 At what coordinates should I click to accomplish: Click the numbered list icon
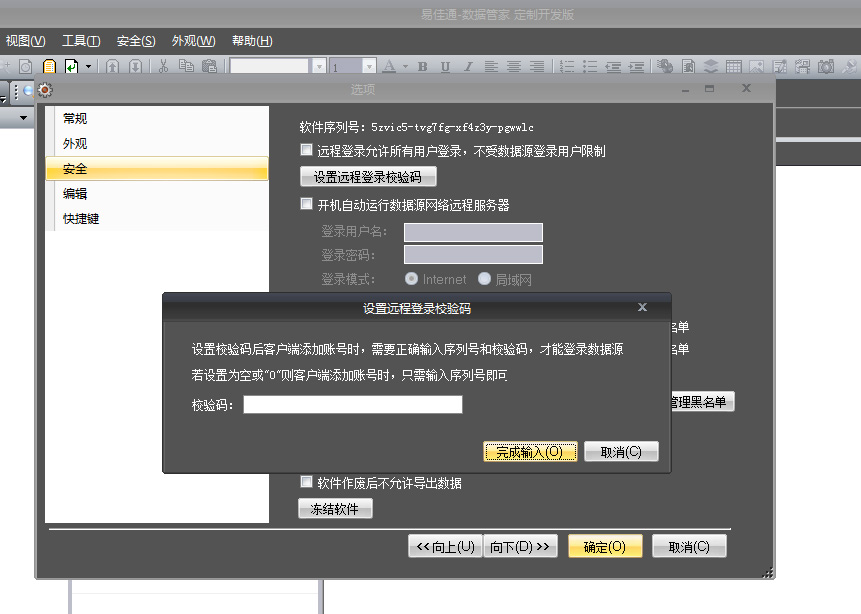click(567, 66)
